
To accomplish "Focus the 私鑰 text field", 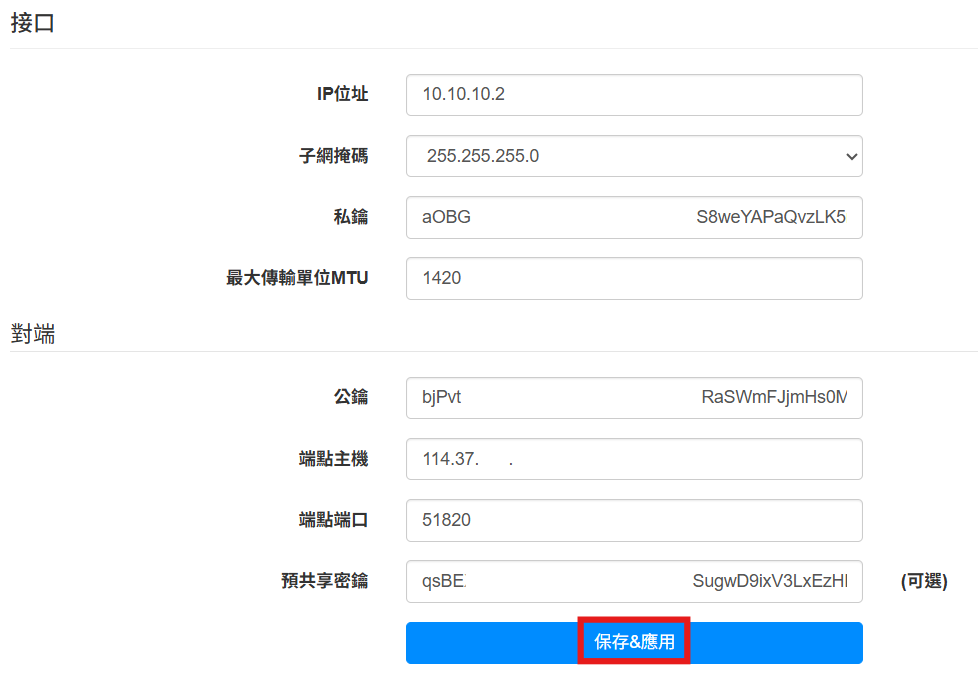I will point(633,217).
